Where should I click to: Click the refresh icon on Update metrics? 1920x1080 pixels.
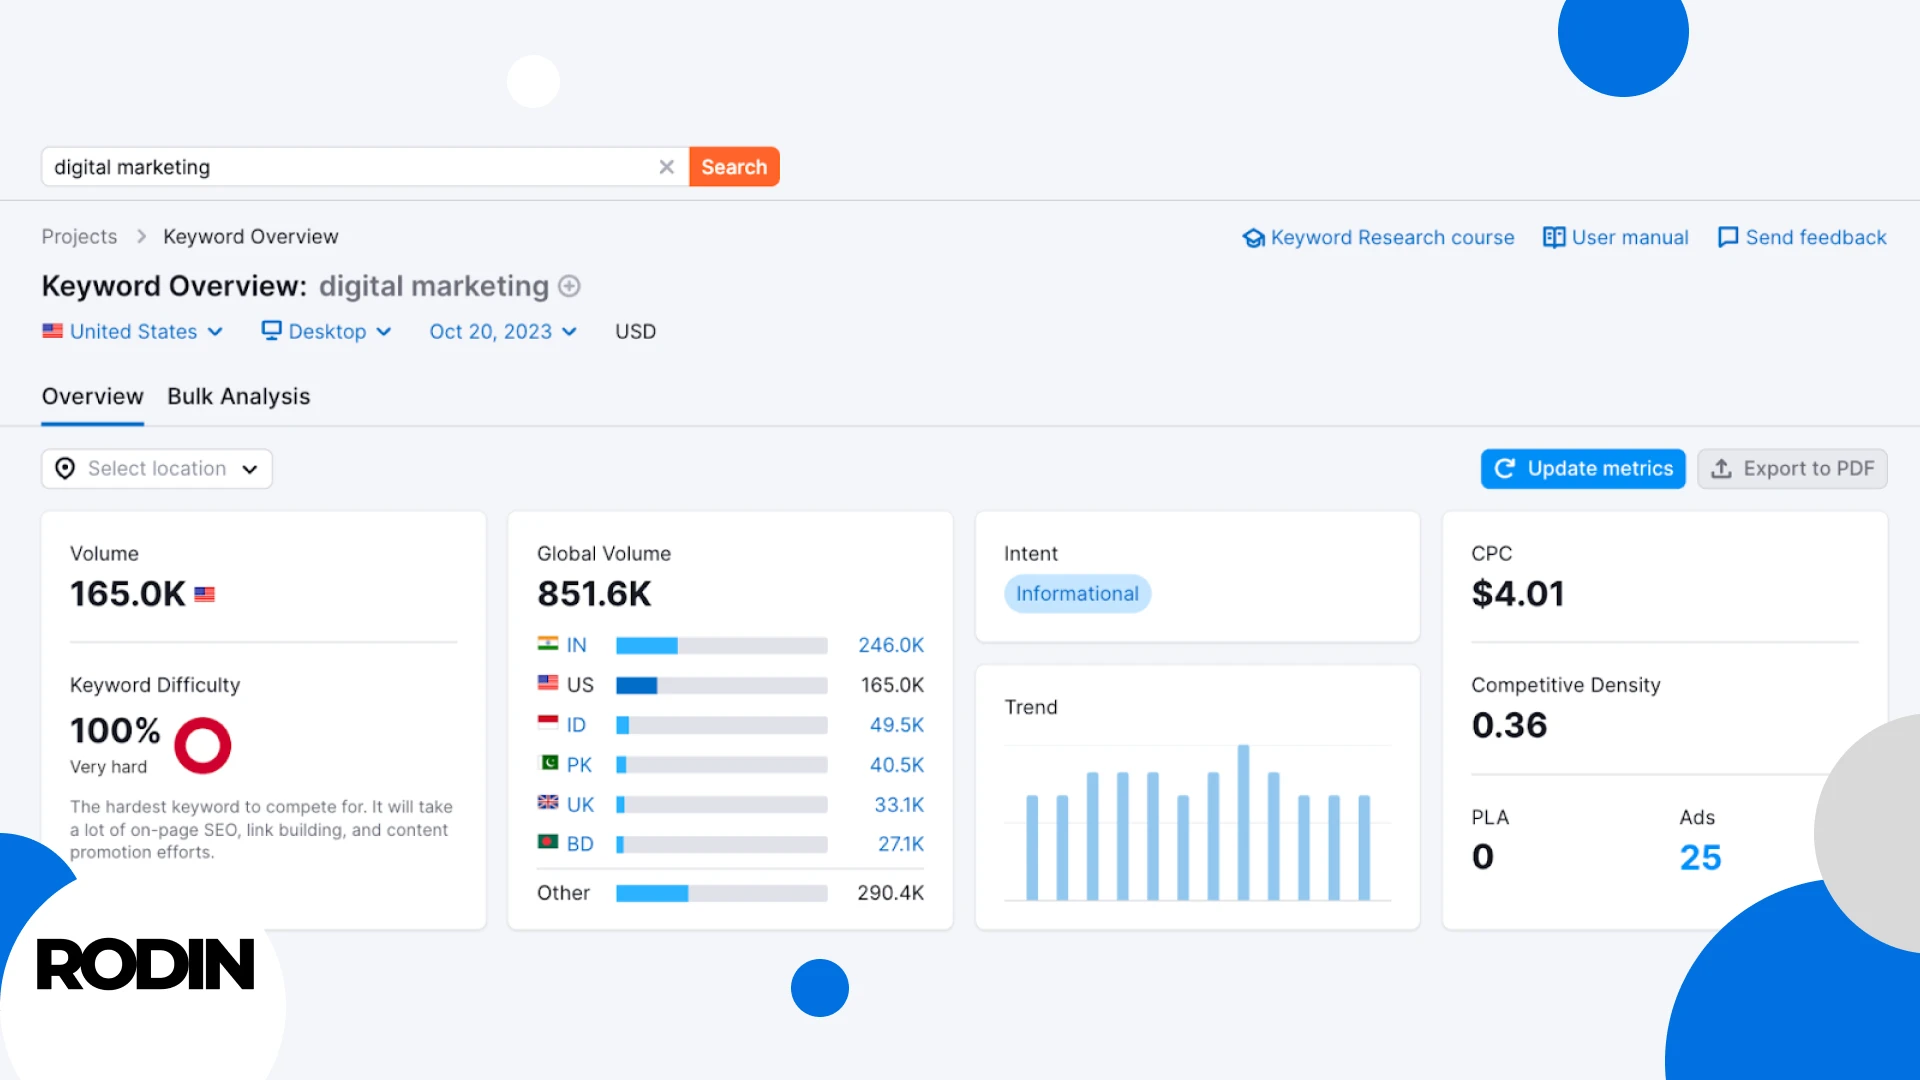pos(1504,469)
